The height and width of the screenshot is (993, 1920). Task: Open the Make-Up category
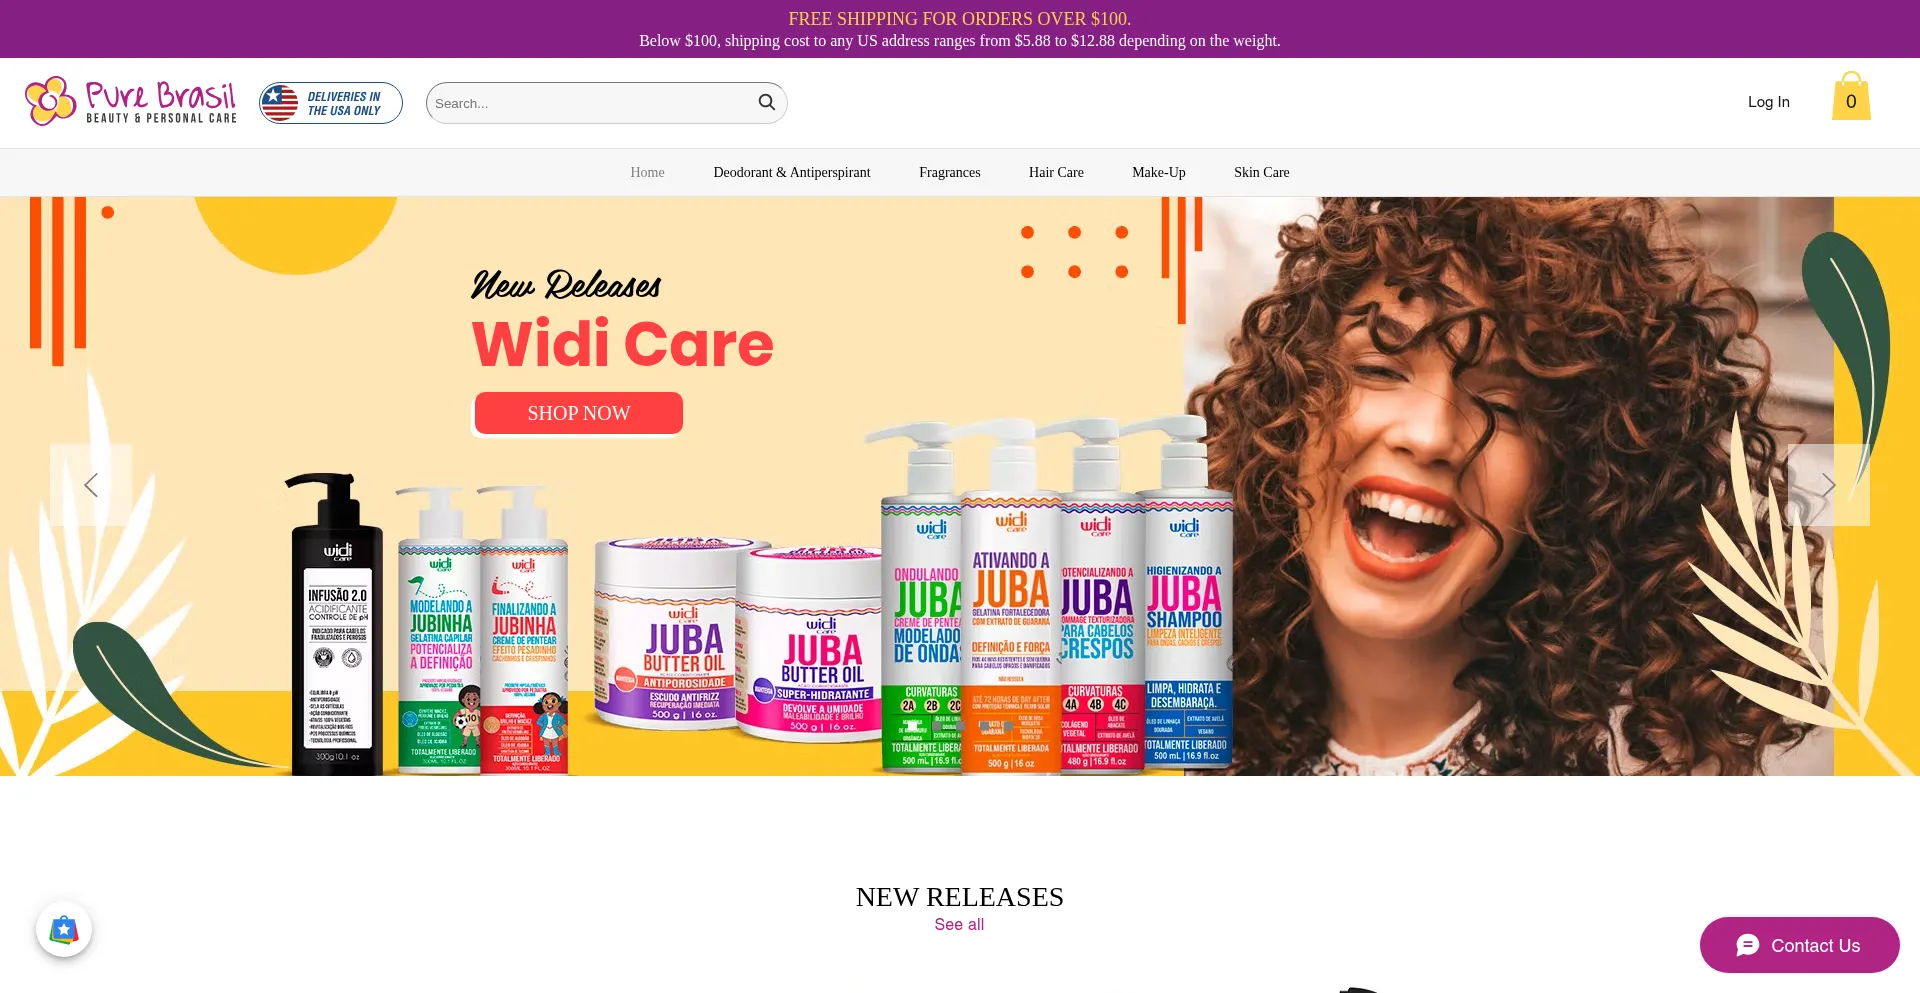tap(1158, 172)
